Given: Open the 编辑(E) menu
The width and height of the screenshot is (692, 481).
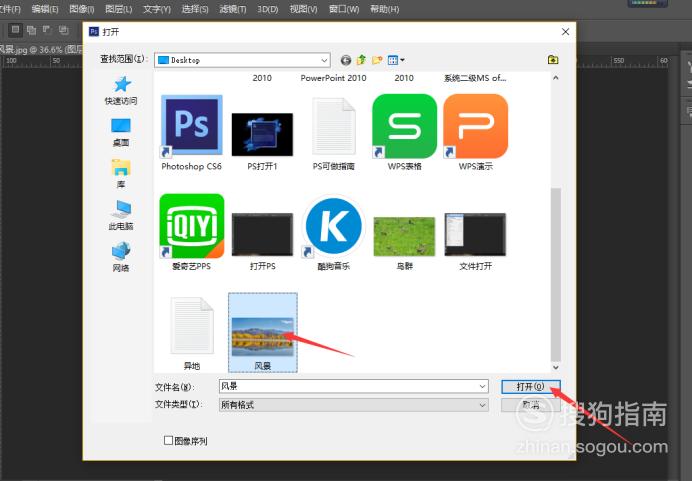Looking at the screenshot, I should (x=45, y=9).
